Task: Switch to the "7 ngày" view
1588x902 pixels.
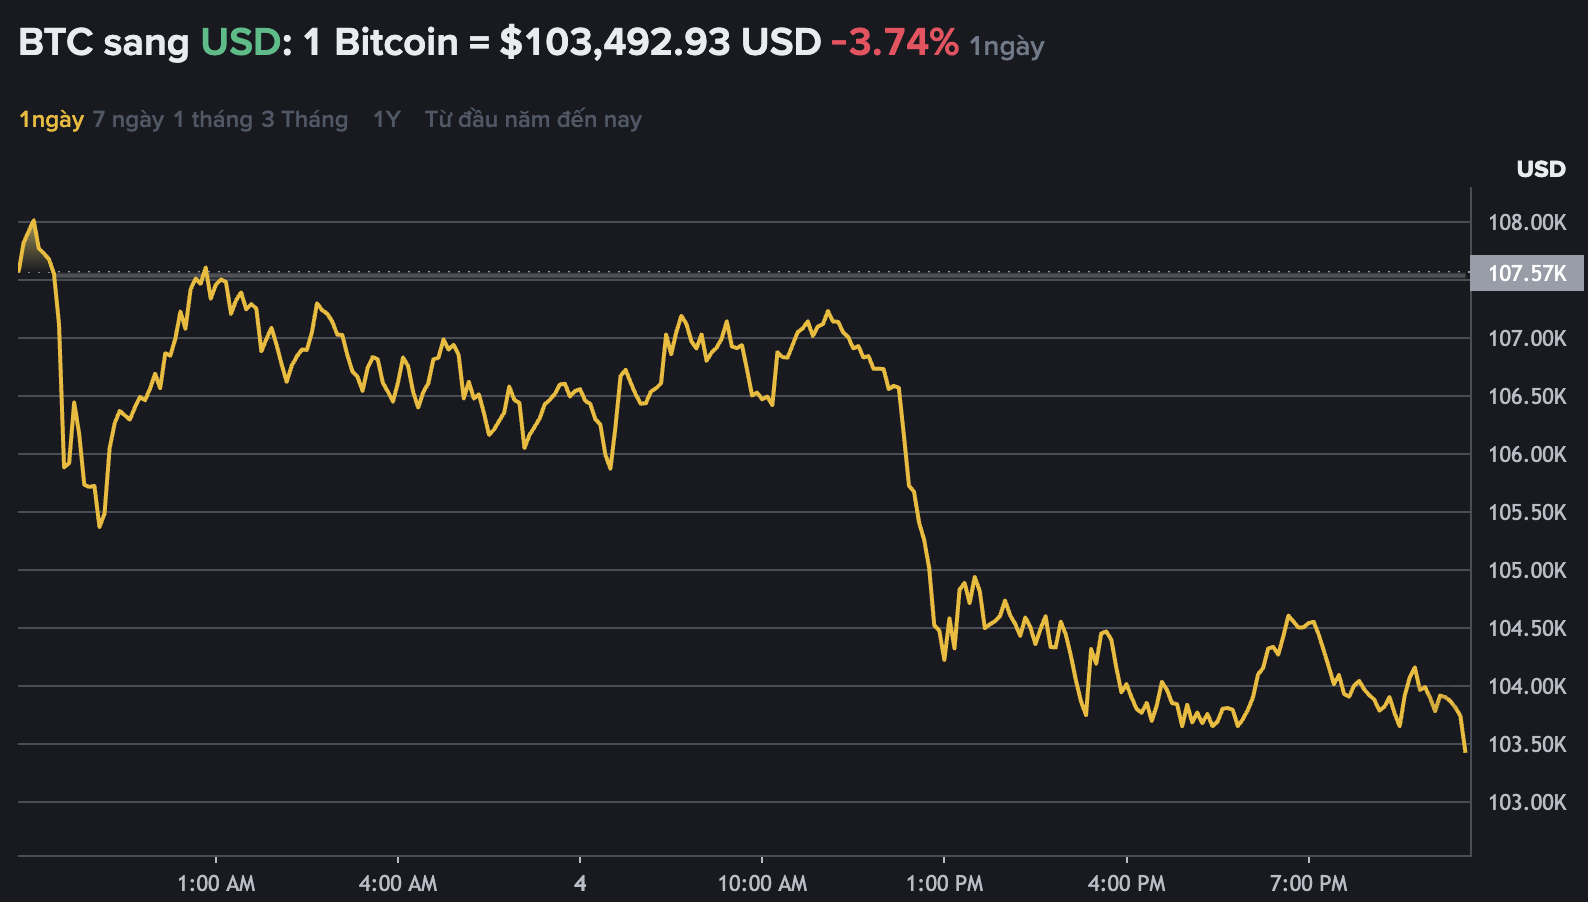Action: point(127,119)
